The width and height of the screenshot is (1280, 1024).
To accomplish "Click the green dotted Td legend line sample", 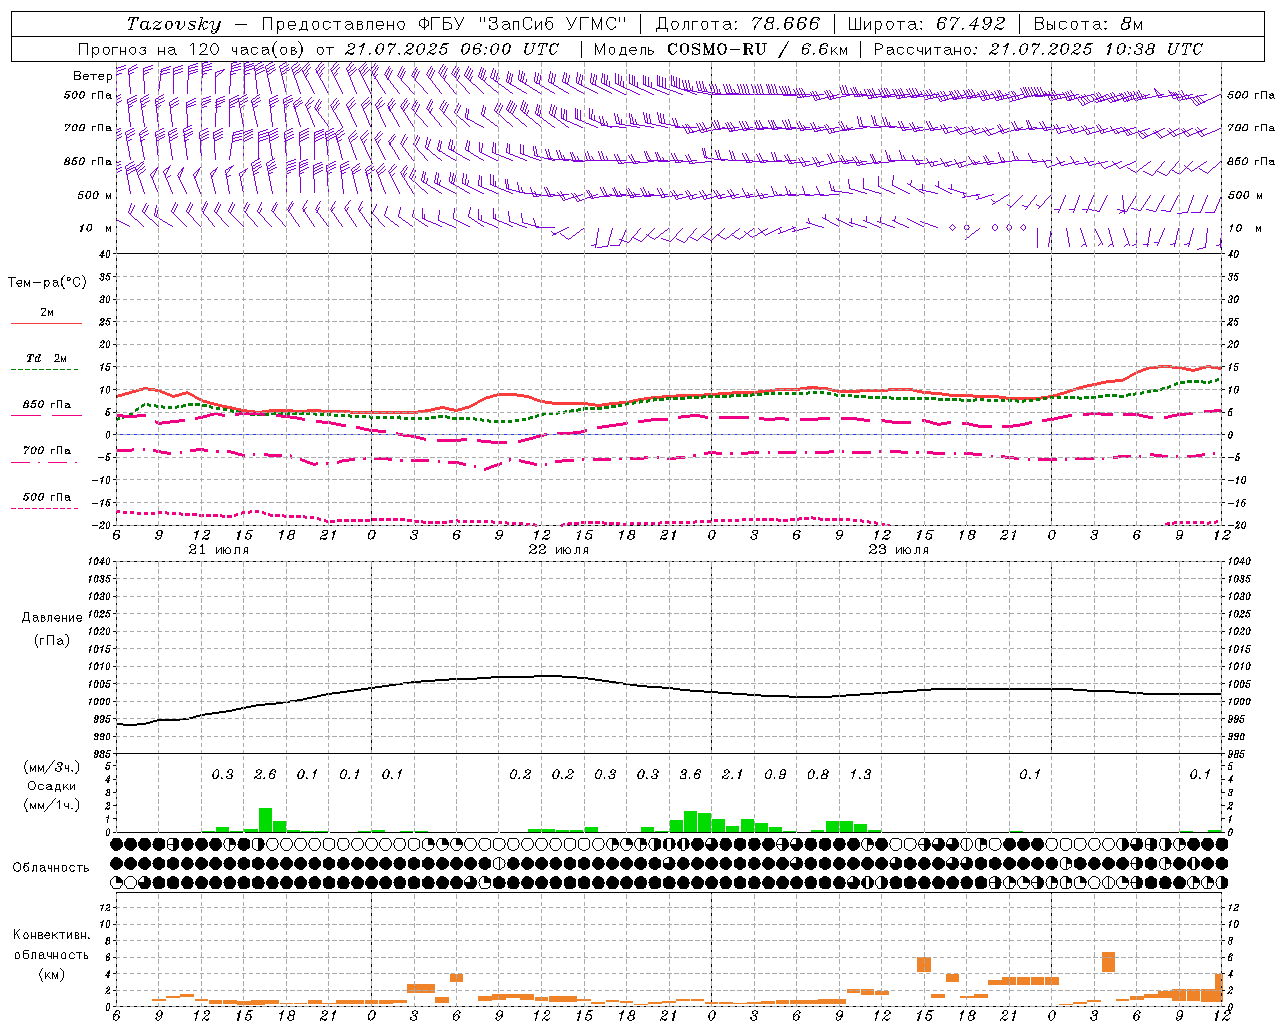I will (46, 370).
